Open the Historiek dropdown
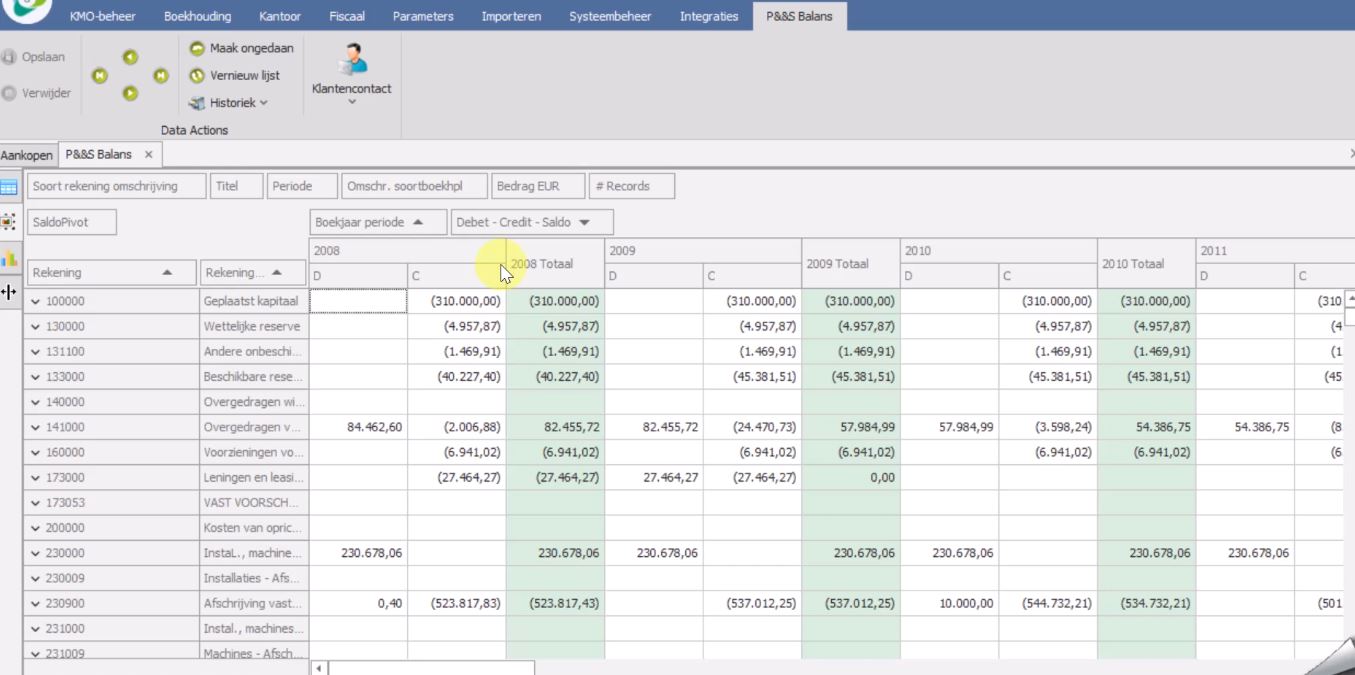The image size is (1355, 675). [229, 102]
